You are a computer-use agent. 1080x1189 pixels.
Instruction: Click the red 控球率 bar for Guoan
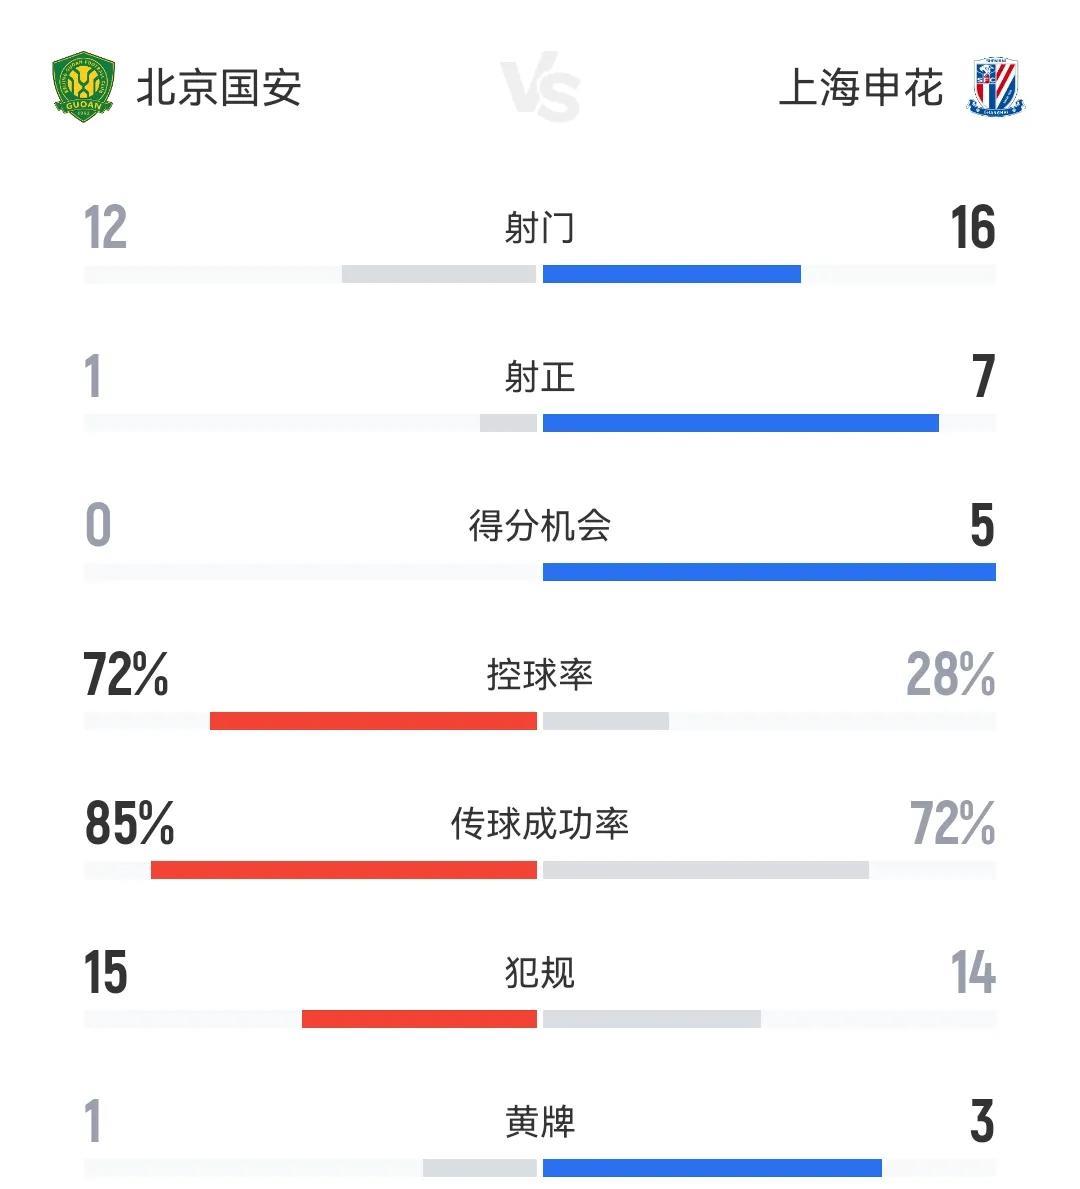[373, 721]
